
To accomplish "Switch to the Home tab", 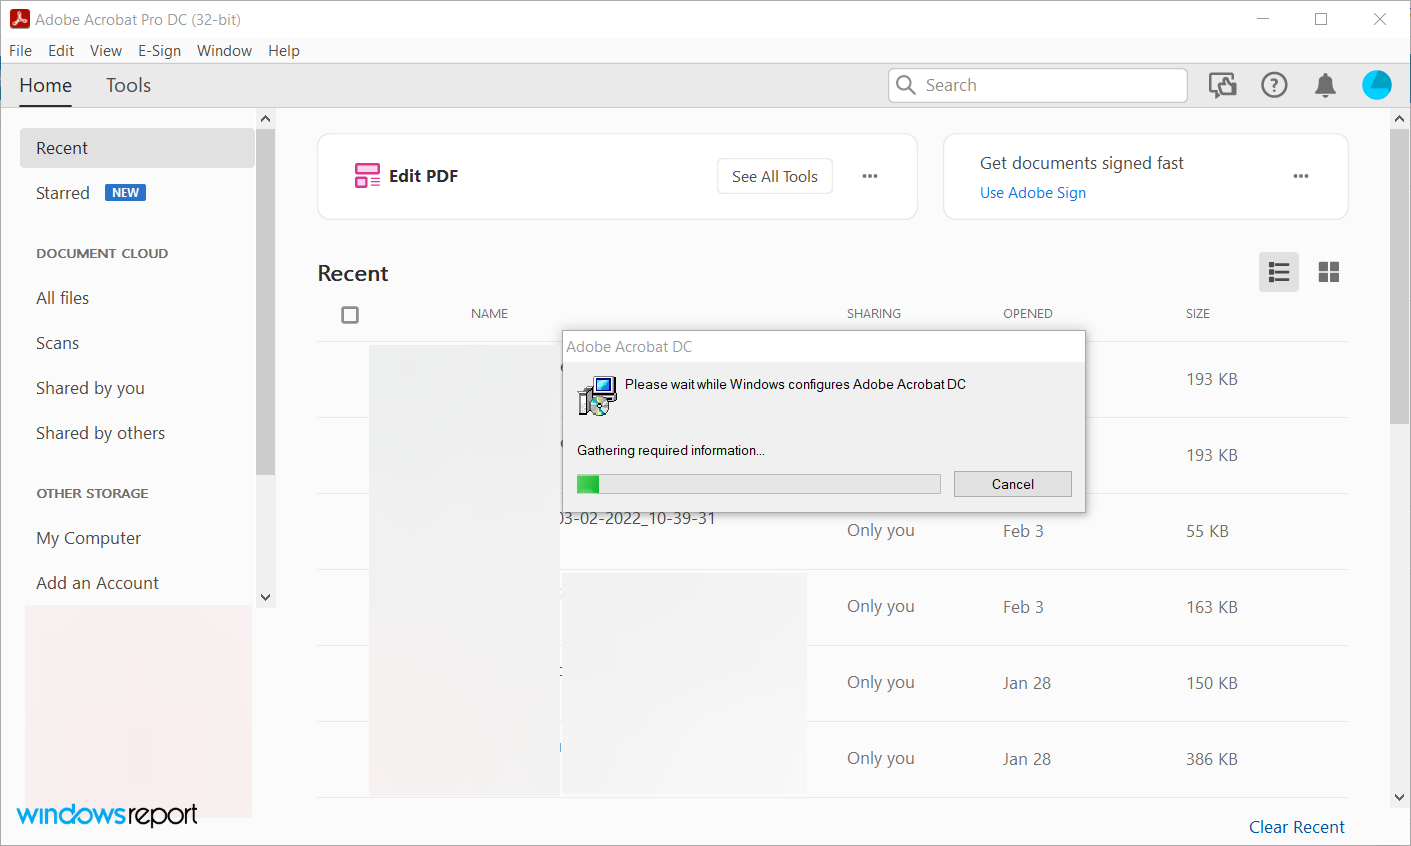I will point(46,85).
